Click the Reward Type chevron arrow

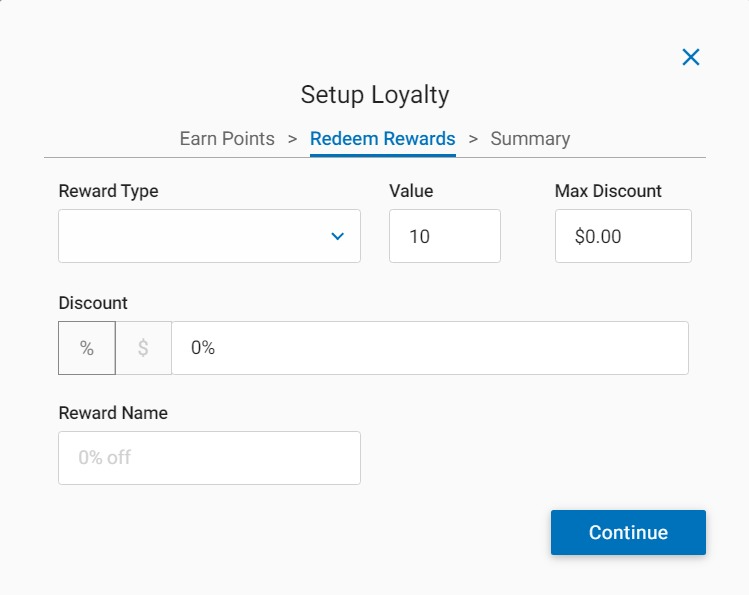(x=337, y=236)
